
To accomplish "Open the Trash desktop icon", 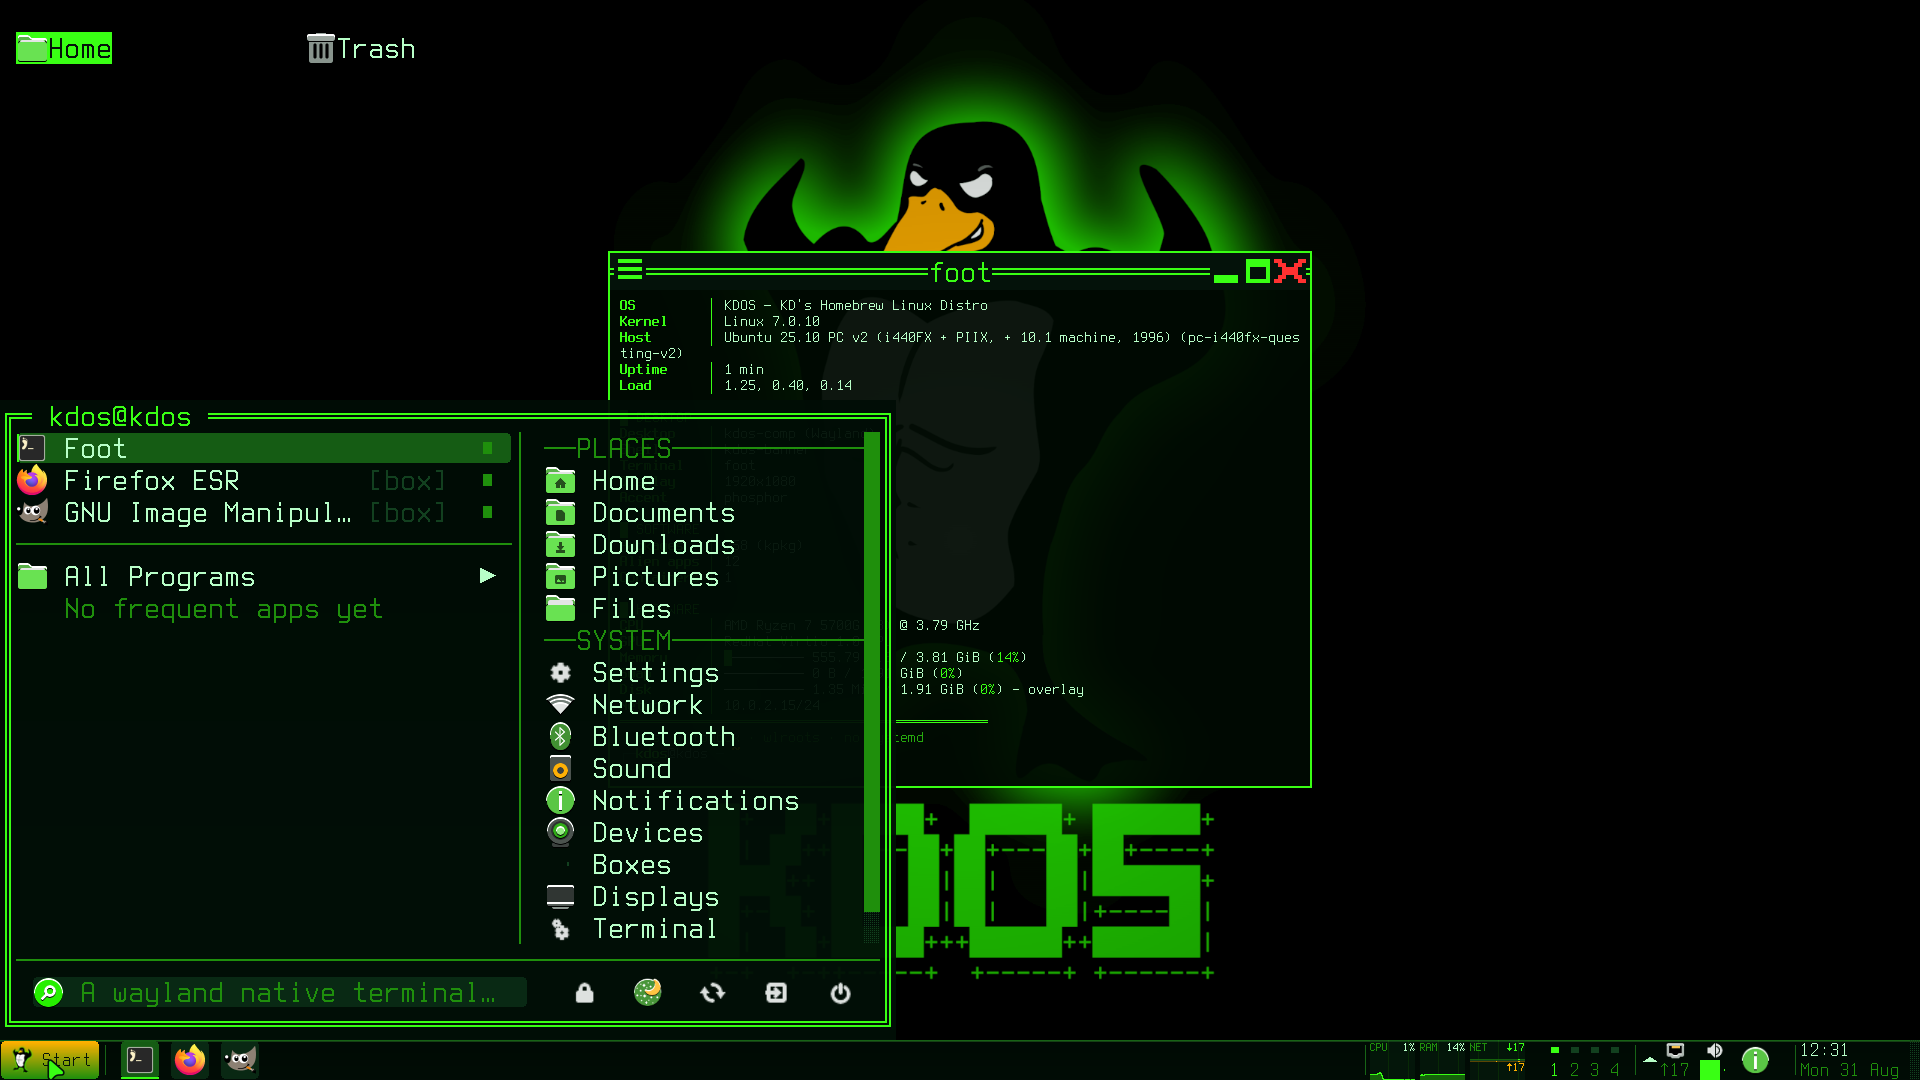I will point(361,48).
